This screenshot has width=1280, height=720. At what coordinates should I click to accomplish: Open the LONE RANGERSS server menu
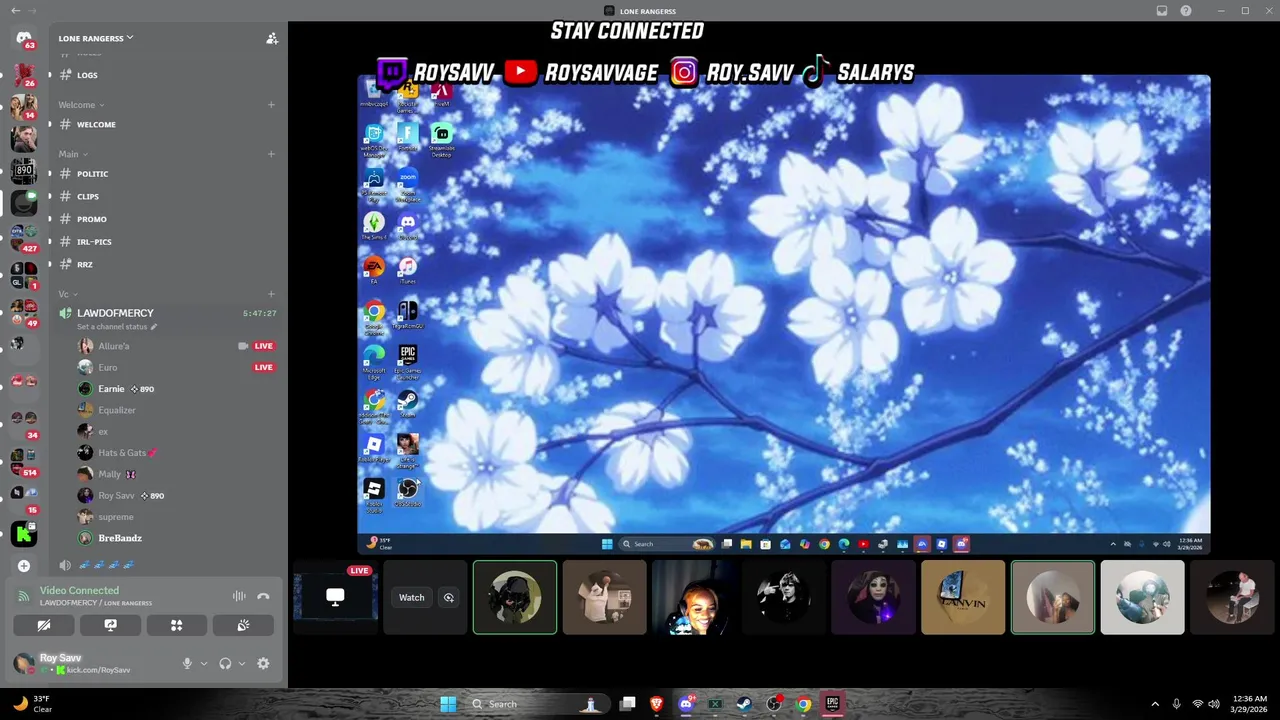pos(96,38)
